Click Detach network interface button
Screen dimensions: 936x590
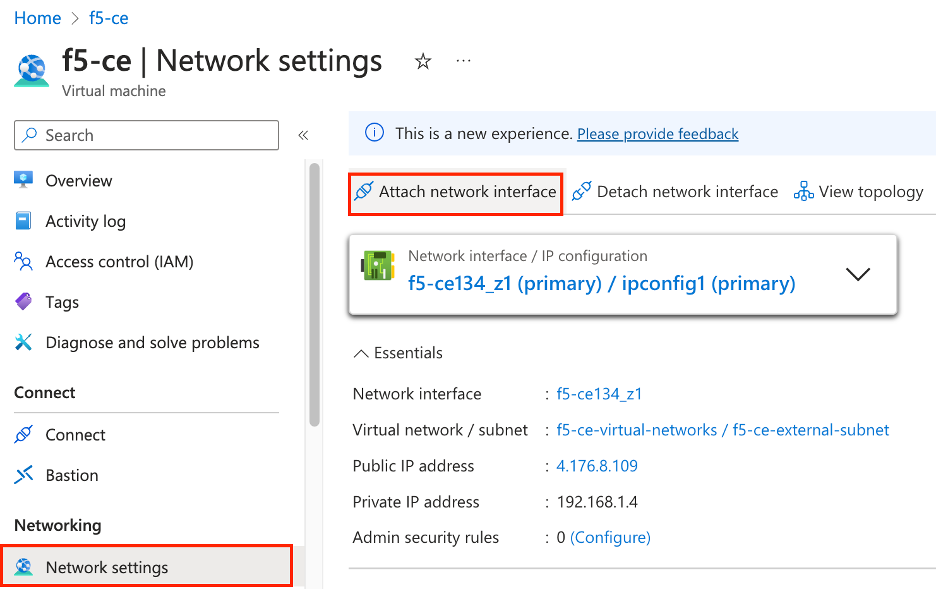pyautogui.click(x=675, y=192)
